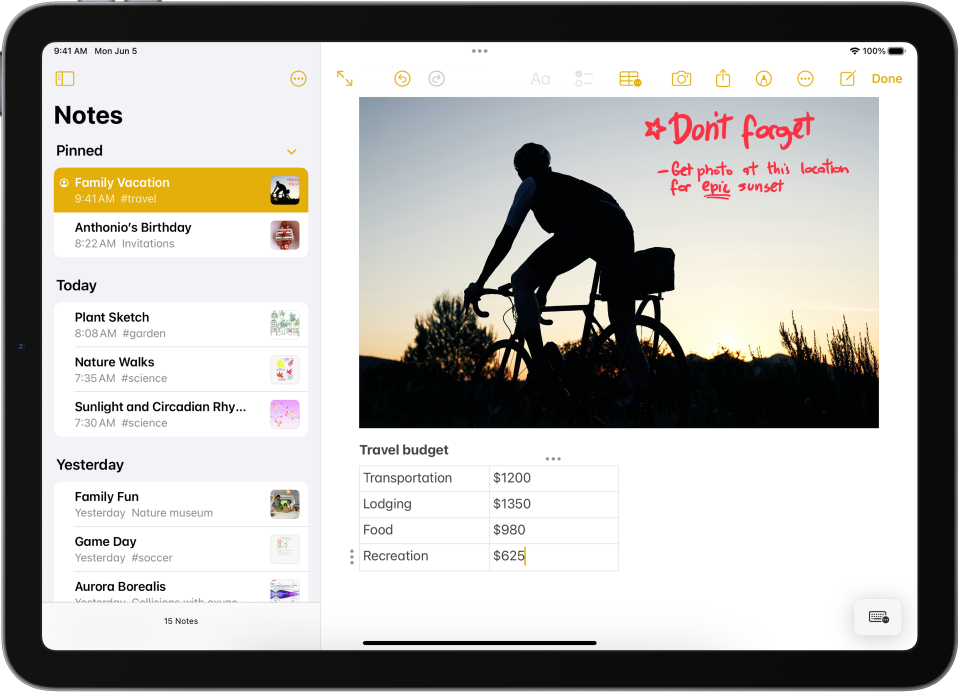Open the Game Day note
The width and height of the screenshot is (958, 692).
181,549
